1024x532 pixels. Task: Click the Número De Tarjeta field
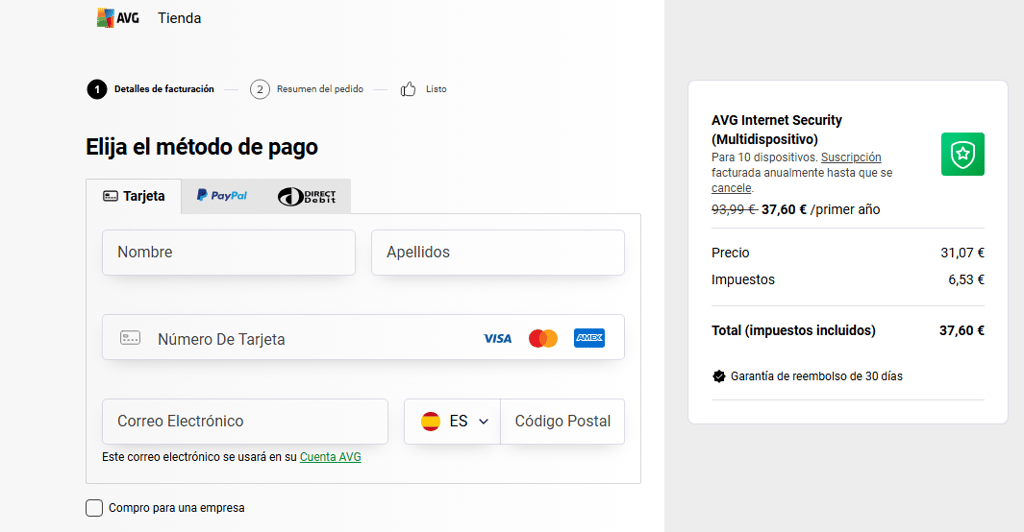pos(363,337)
